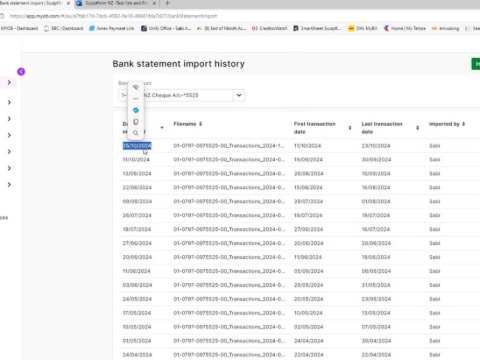Click Last transaction date 30/09/2024 cell
The width and height of the screenshot is (480, 360).
tap(376, 160)
